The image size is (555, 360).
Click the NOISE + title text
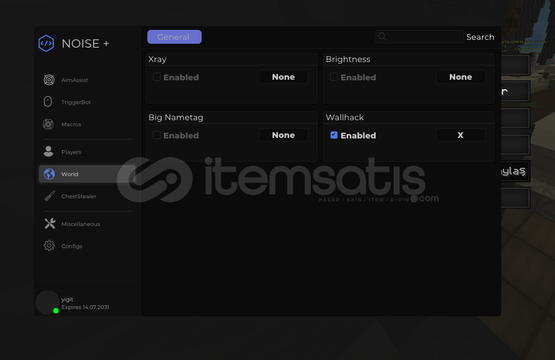tap(85, 44)
